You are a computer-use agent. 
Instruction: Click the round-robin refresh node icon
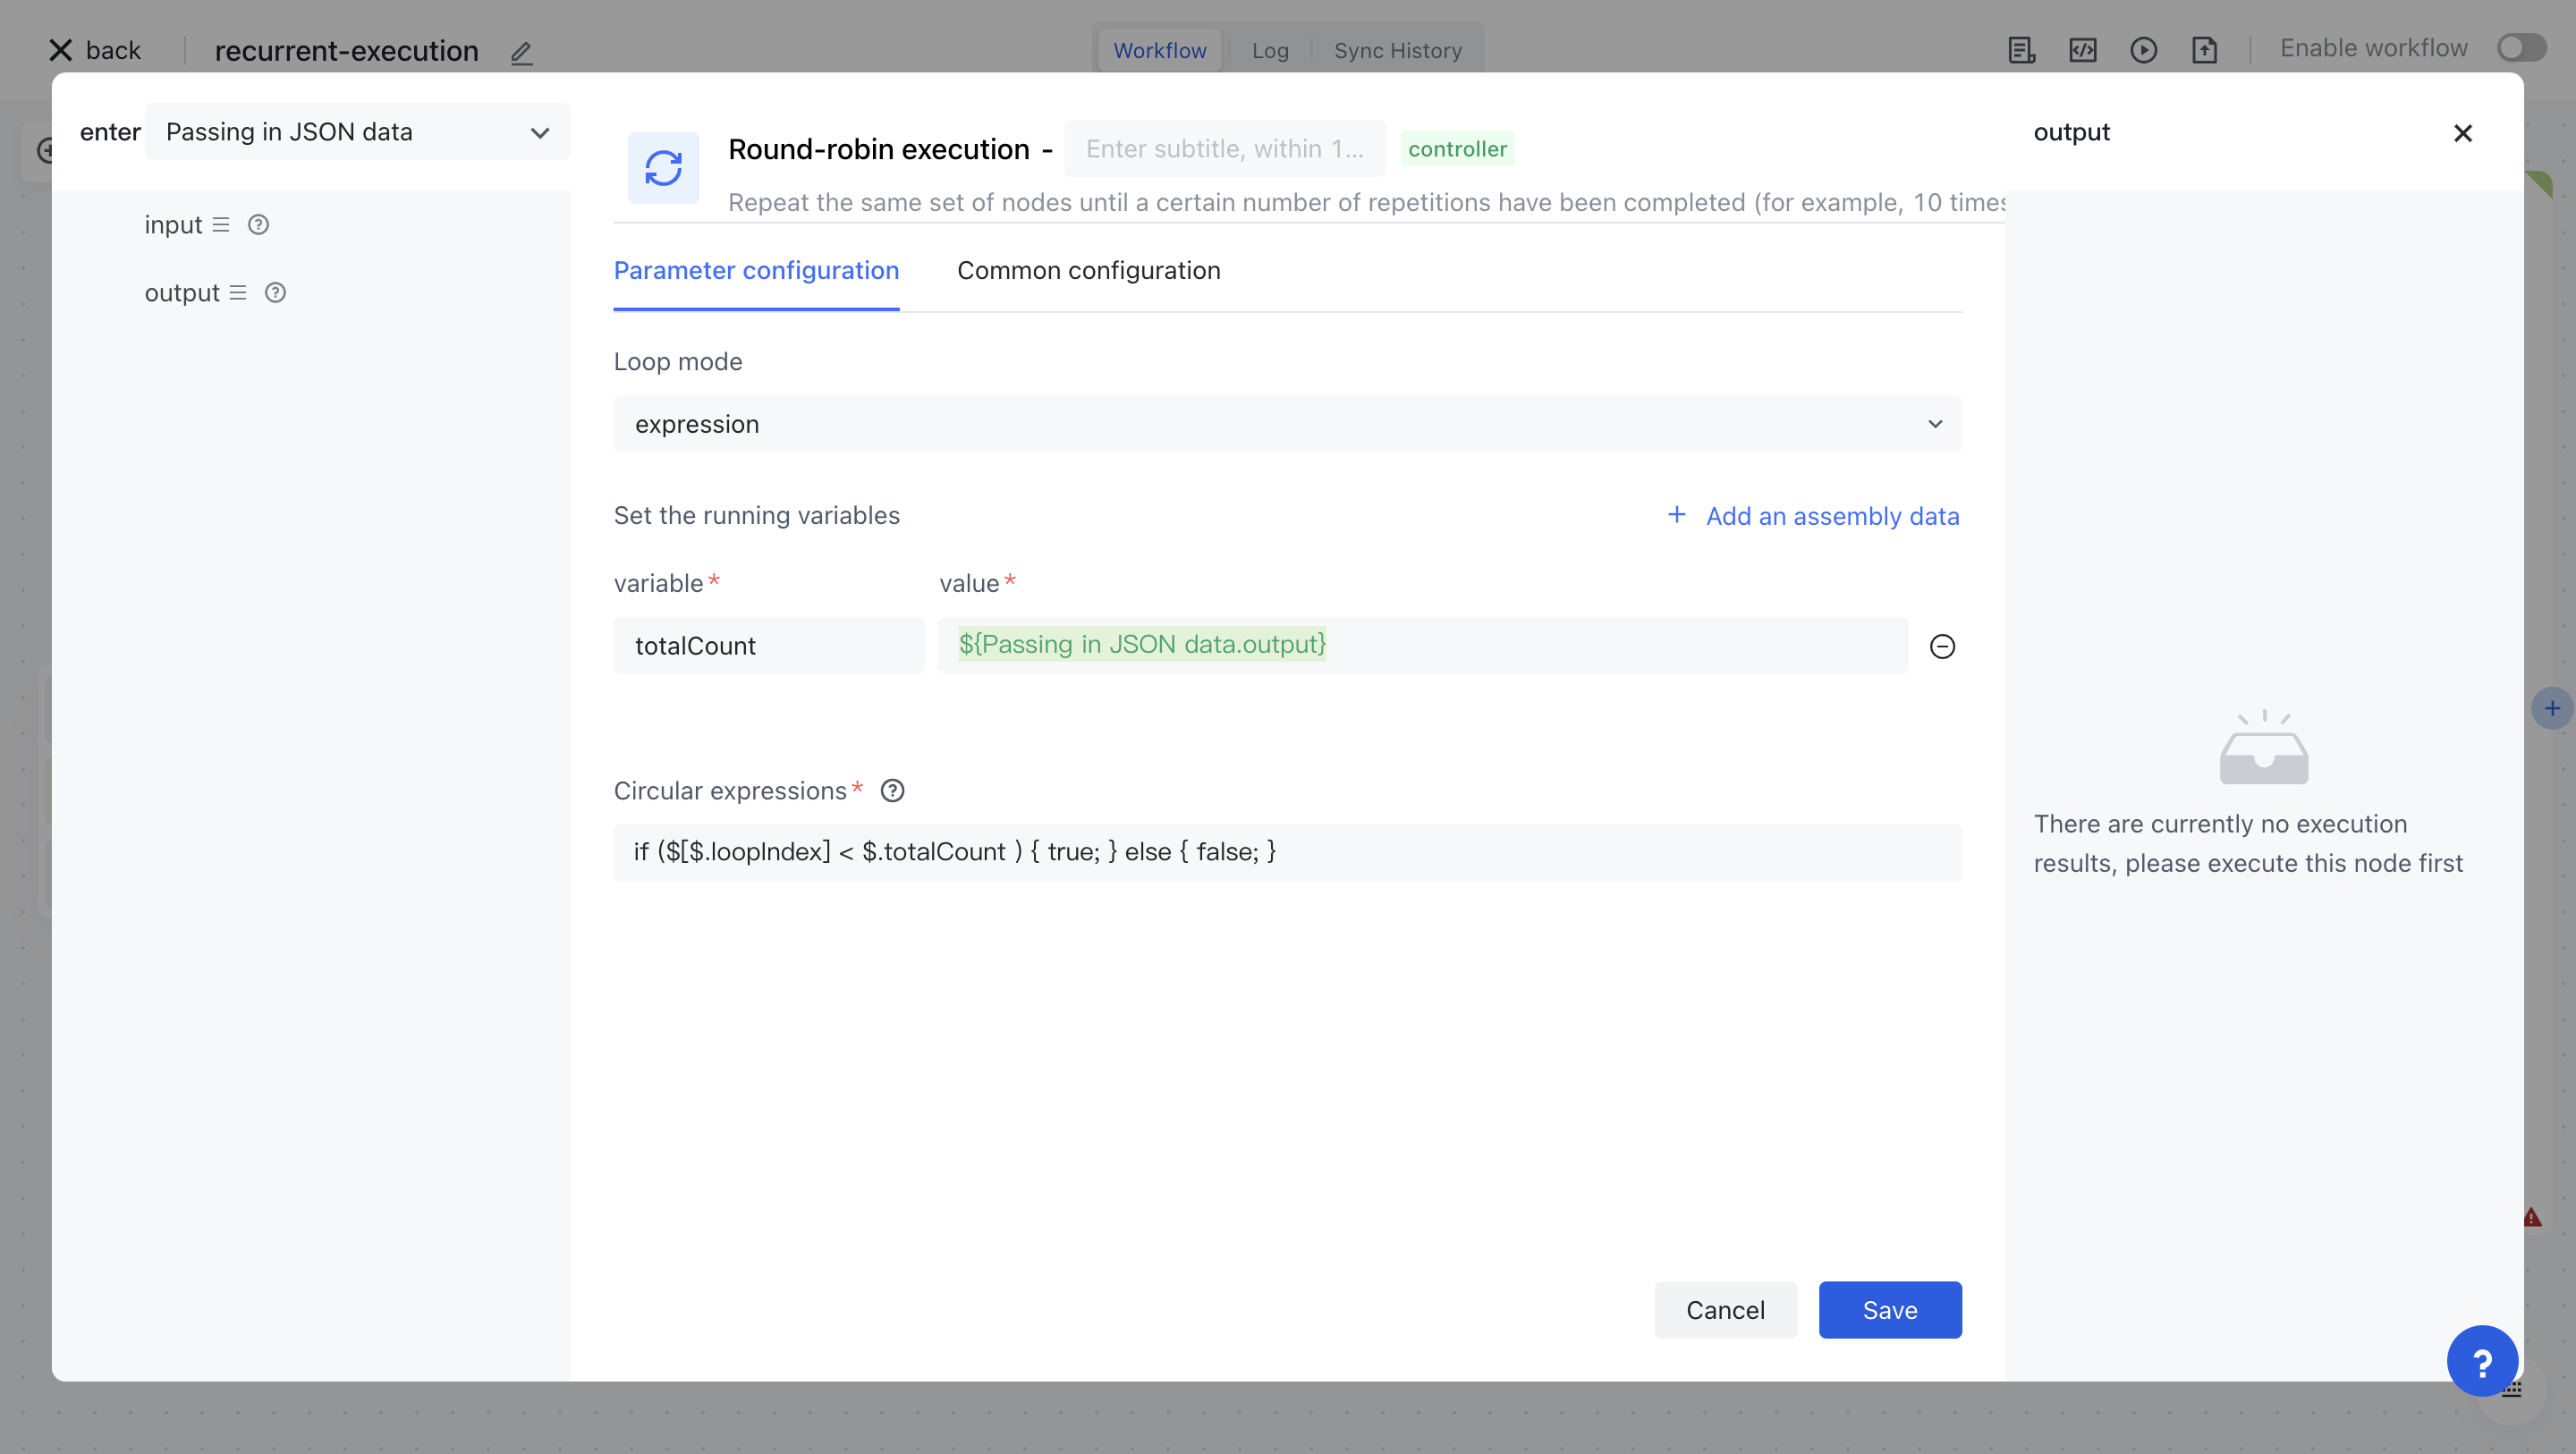pyautogui.click(x=663, y=168)
